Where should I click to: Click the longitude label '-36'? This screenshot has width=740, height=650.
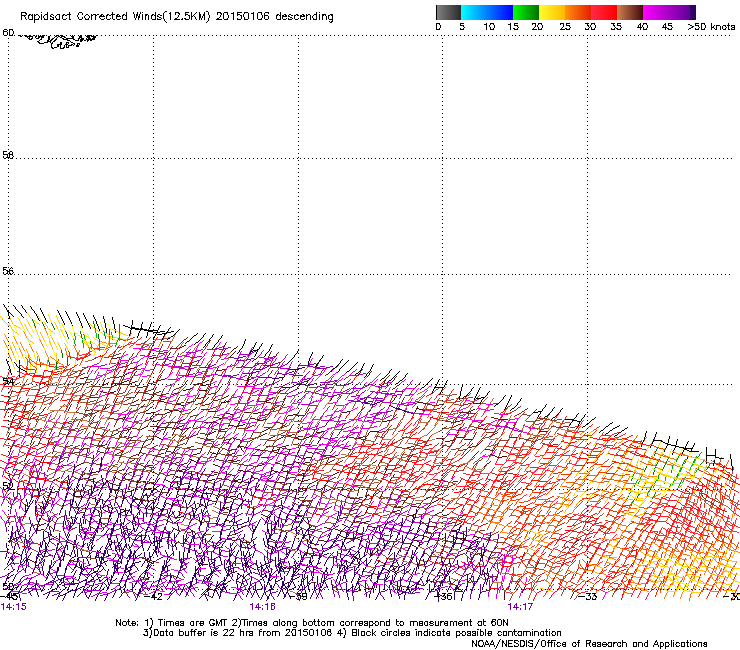443,597
